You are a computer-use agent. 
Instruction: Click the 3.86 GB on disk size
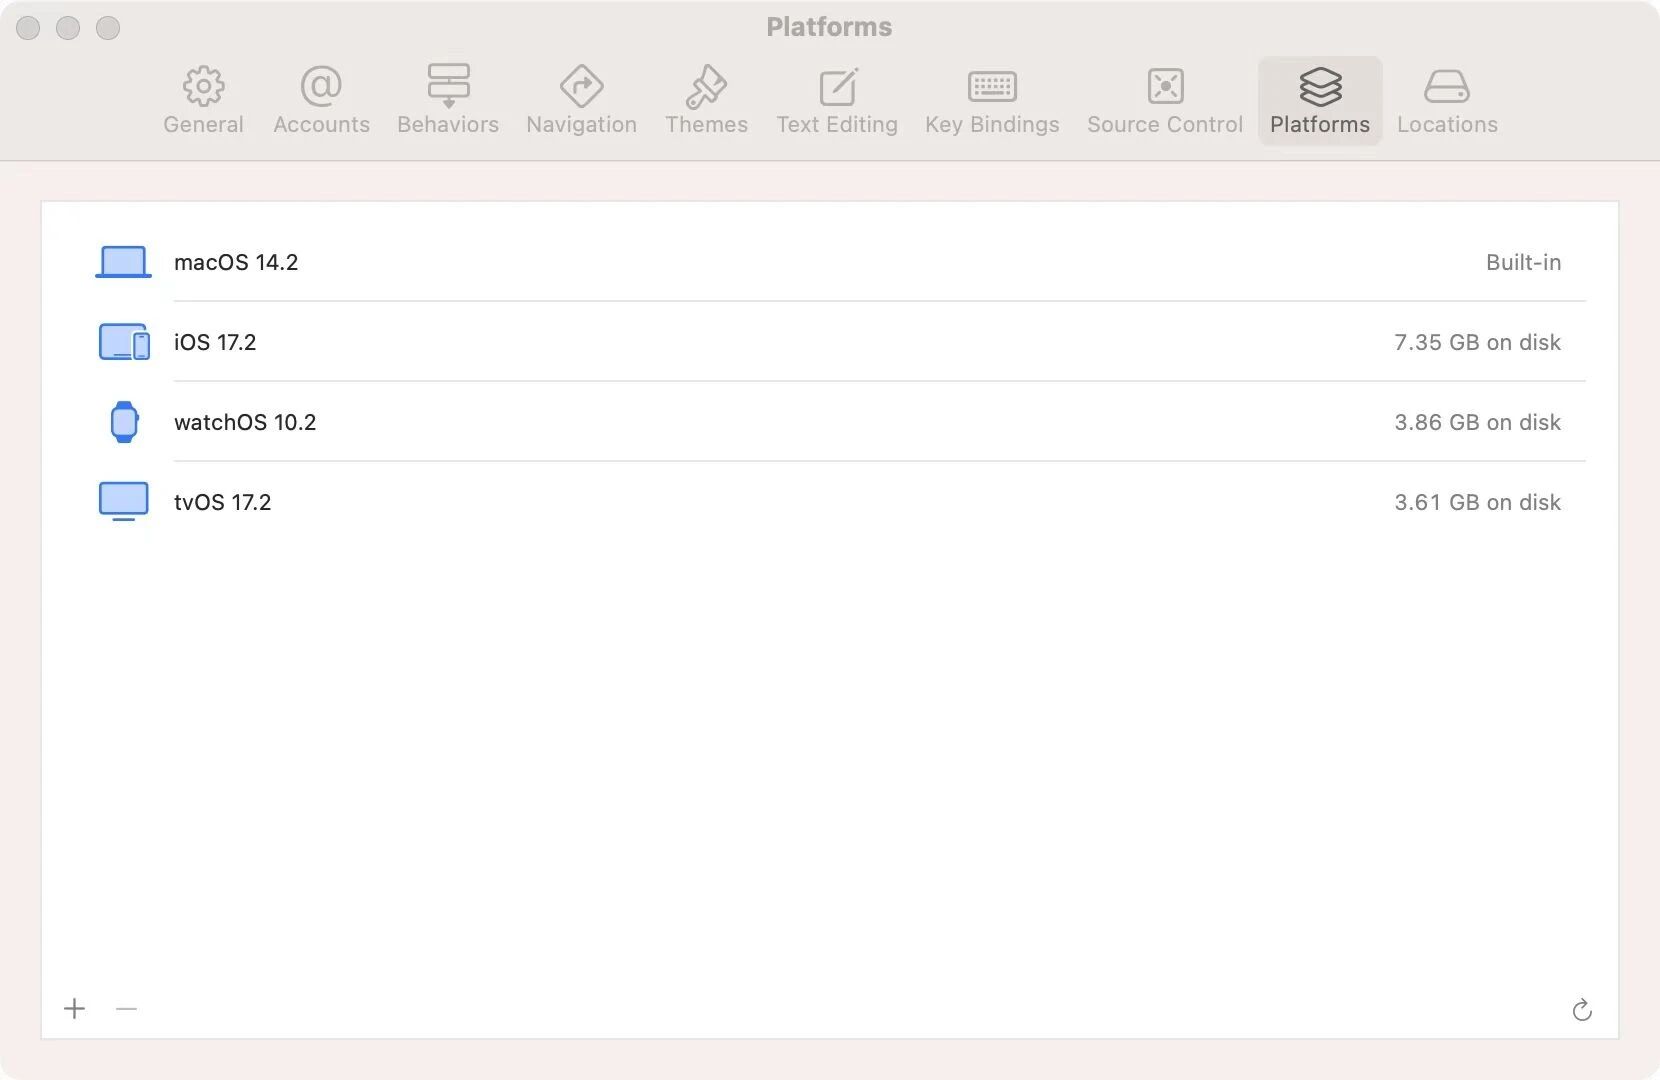coord(1478,422)
